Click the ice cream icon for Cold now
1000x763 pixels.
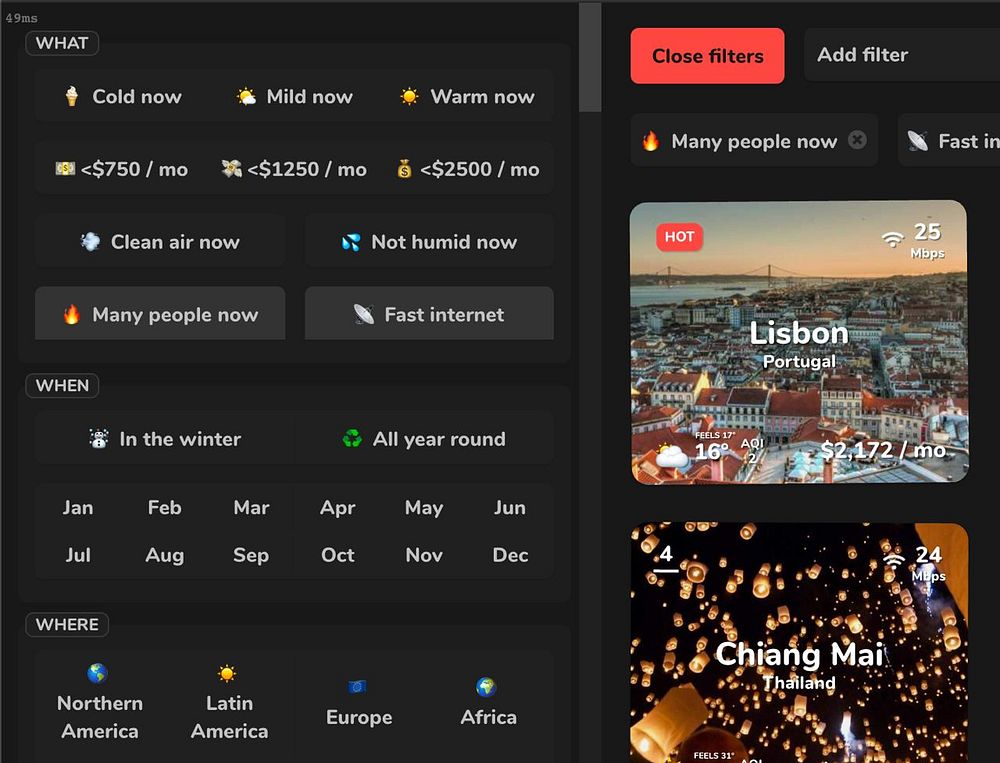click(x=71, y=96)
